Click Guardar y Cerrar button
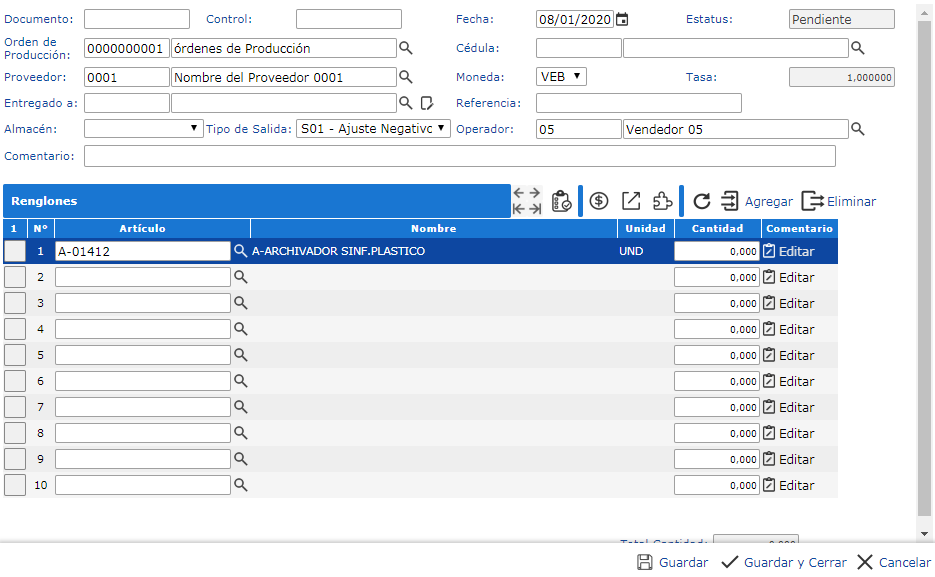Screen dimensions: 935x577 (784, 563)
